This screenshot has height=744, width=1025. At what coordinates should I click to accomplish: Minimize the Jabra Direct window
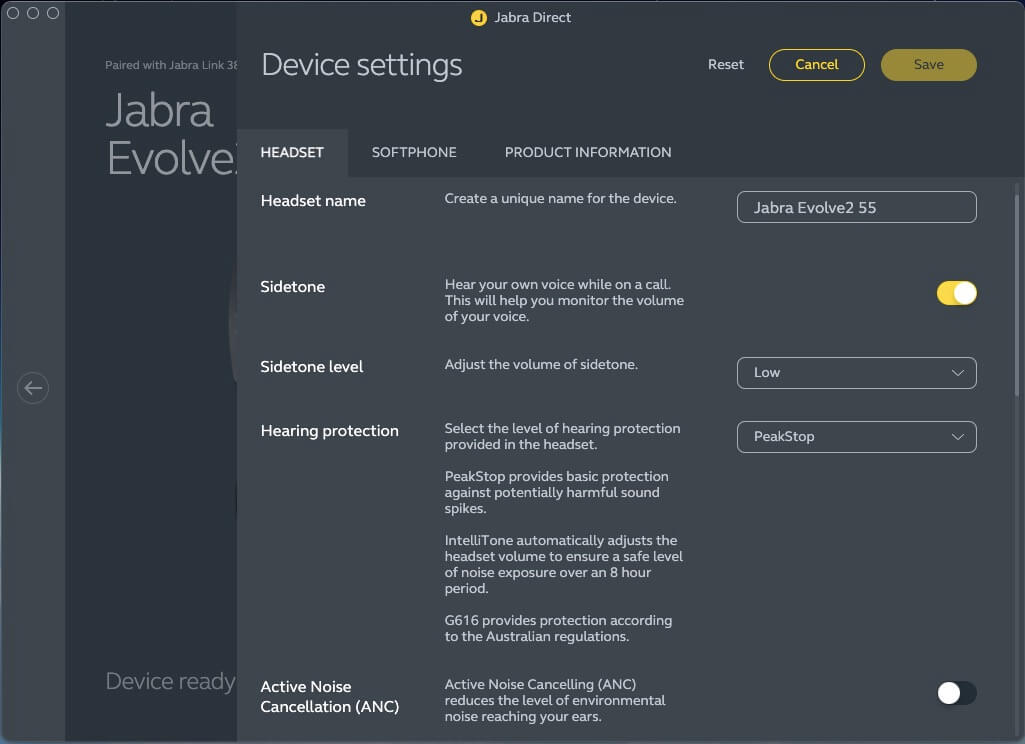coord(33,13)
